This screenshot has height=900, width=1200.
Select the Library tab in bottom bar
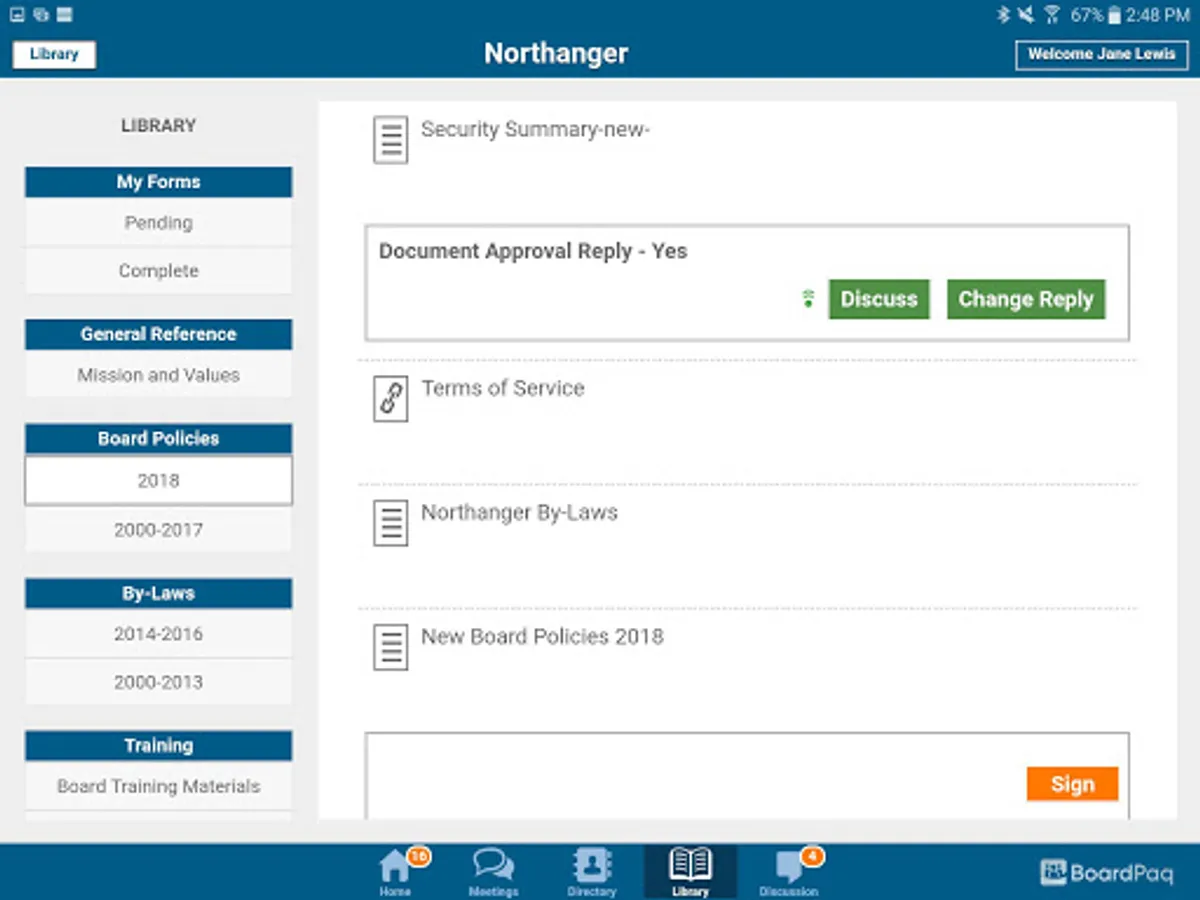[690, 871]
